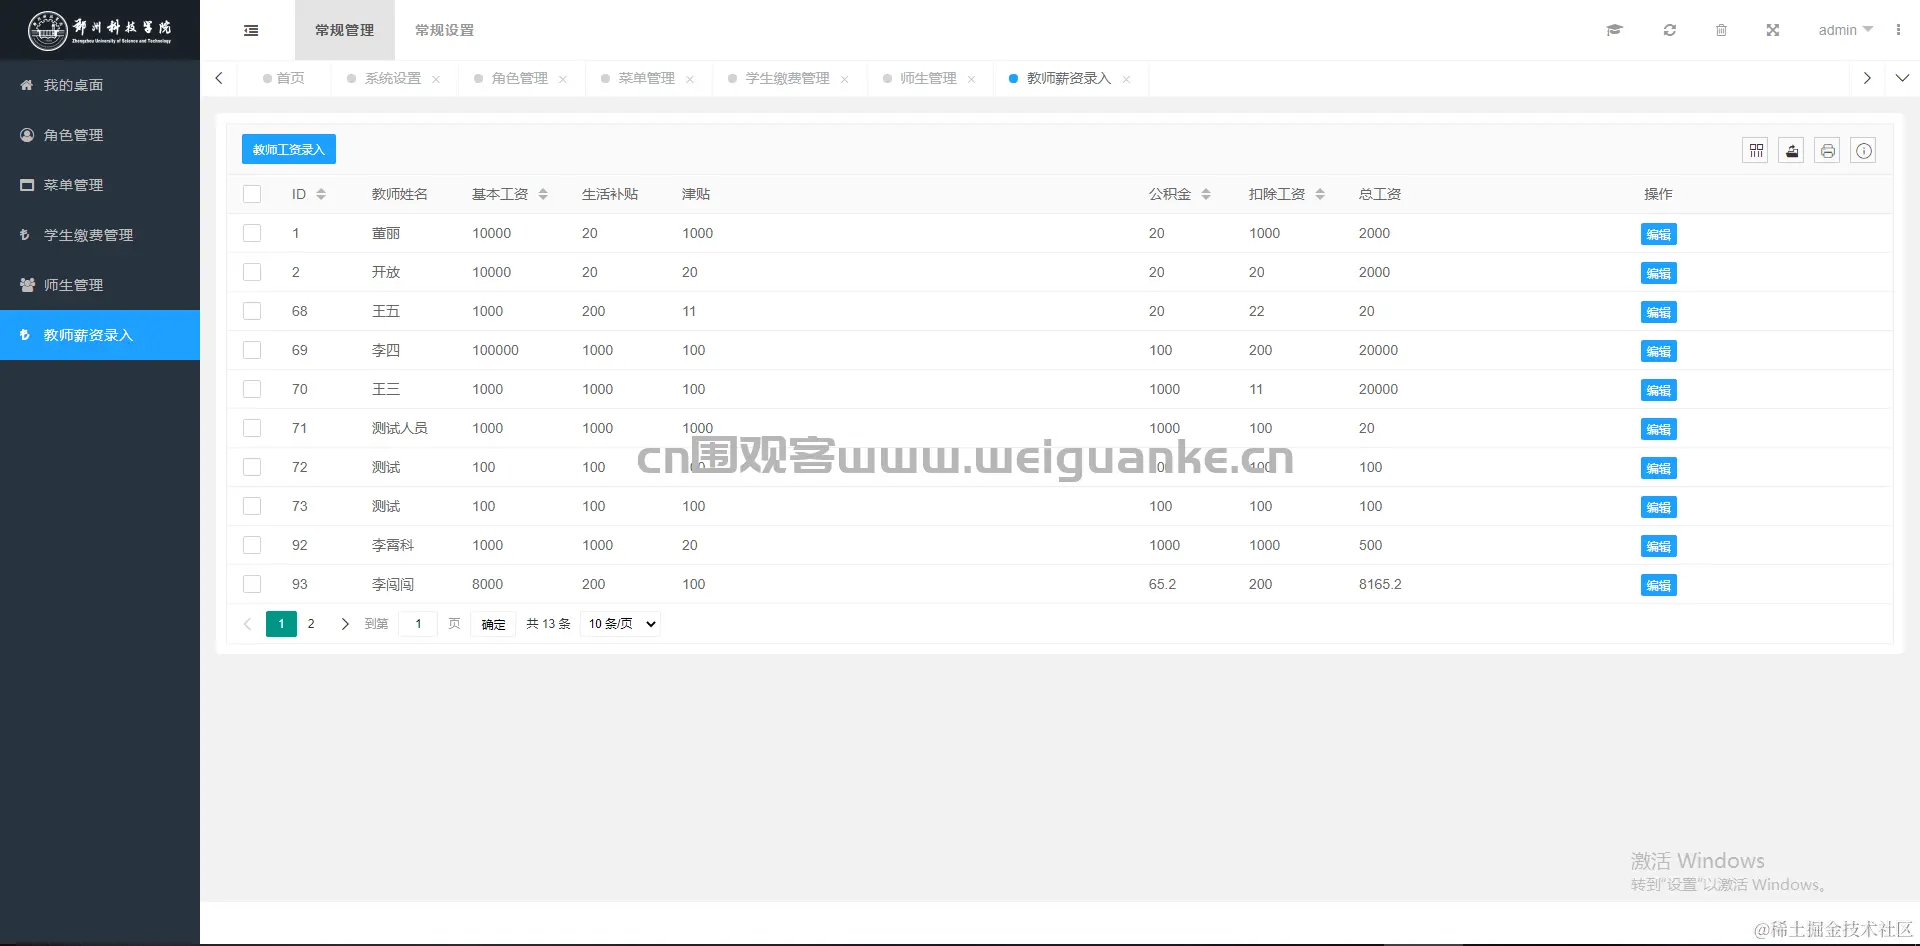
Task: Check the row for 董丽
Action: coord(252,233)
